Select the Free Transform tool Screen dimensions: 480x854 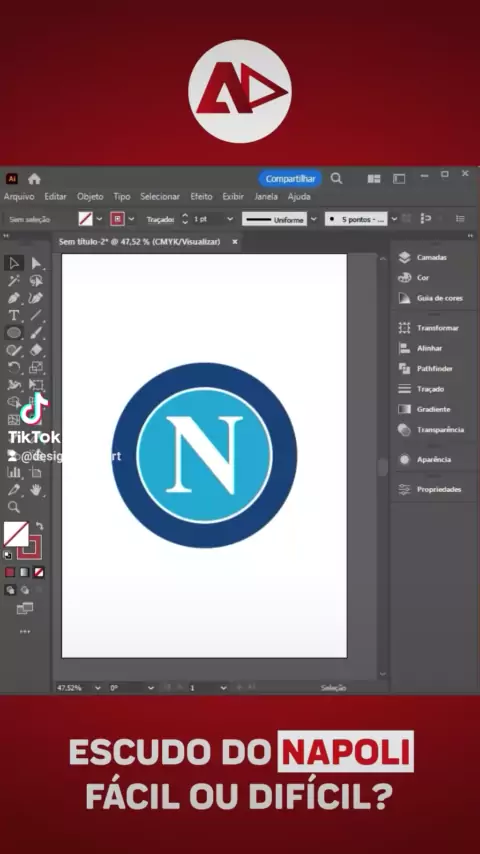pyautogui.click(x=36, y=385)
